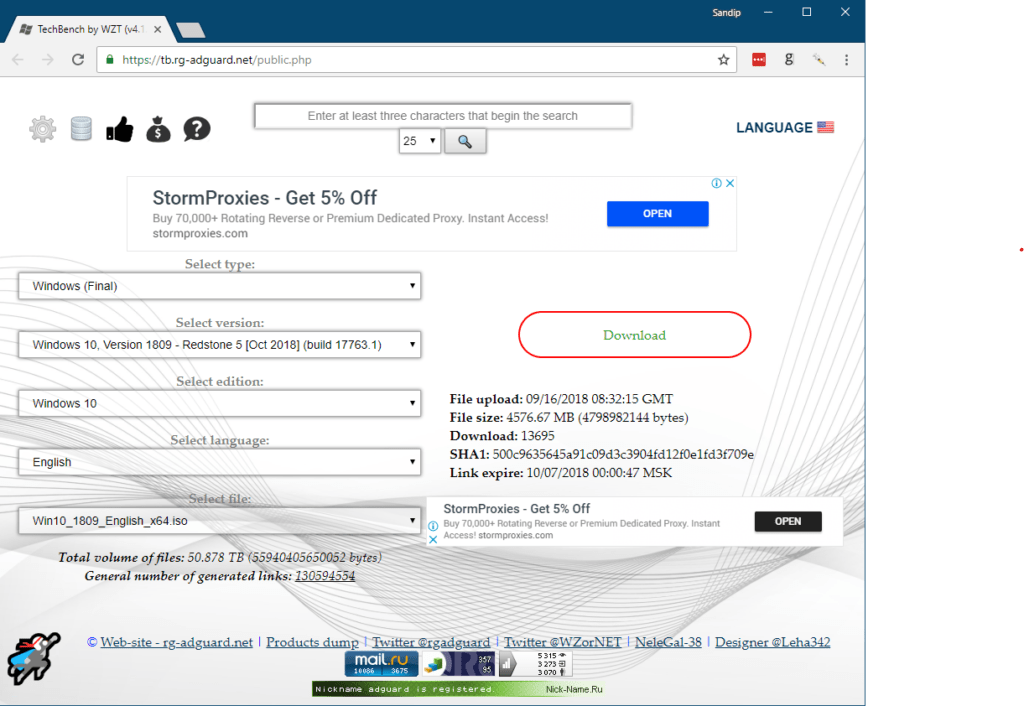The width and height of the screenshot is (1024, 706).
Task: Open the Select type dropdown
Action: click(x=219, y=285)
